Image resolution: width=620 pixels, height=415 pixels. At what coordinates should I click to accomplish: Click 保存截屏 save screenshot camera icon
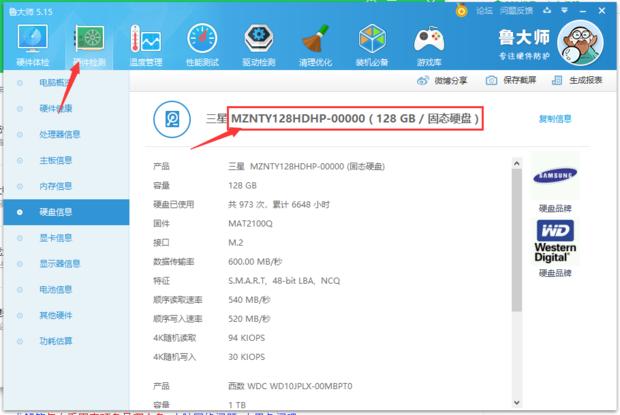(491, 81)
